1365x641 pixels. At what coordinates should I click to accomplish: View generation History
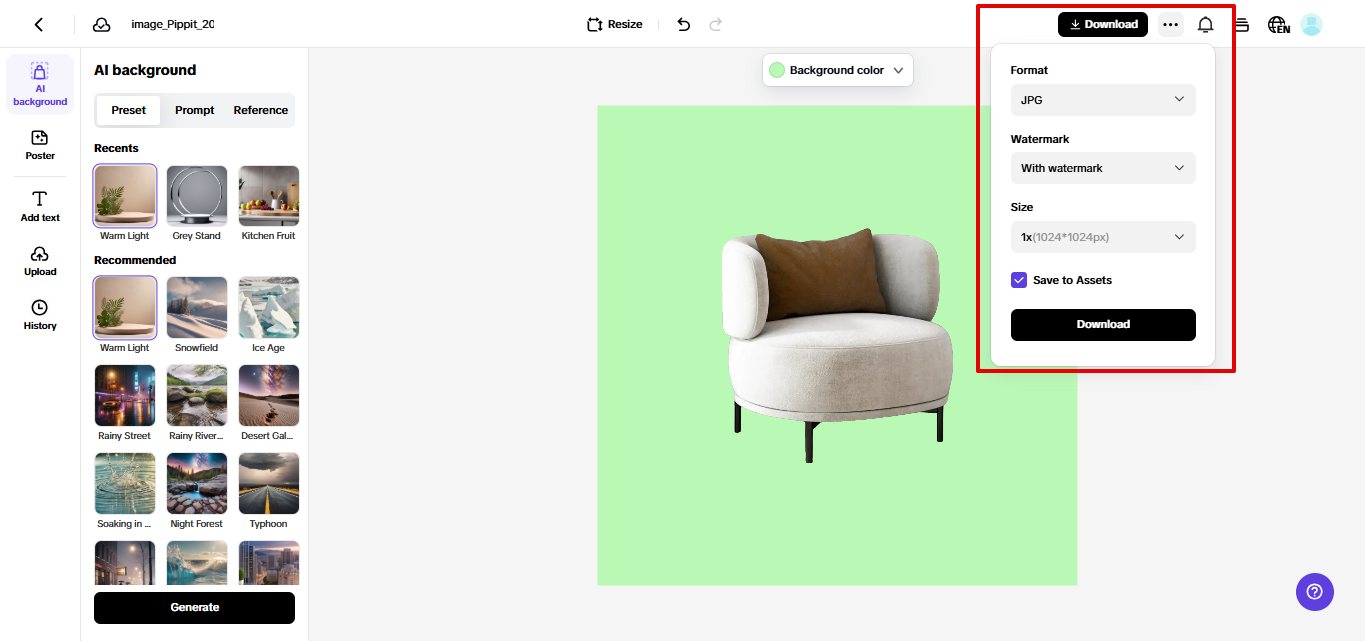(39, 317)
